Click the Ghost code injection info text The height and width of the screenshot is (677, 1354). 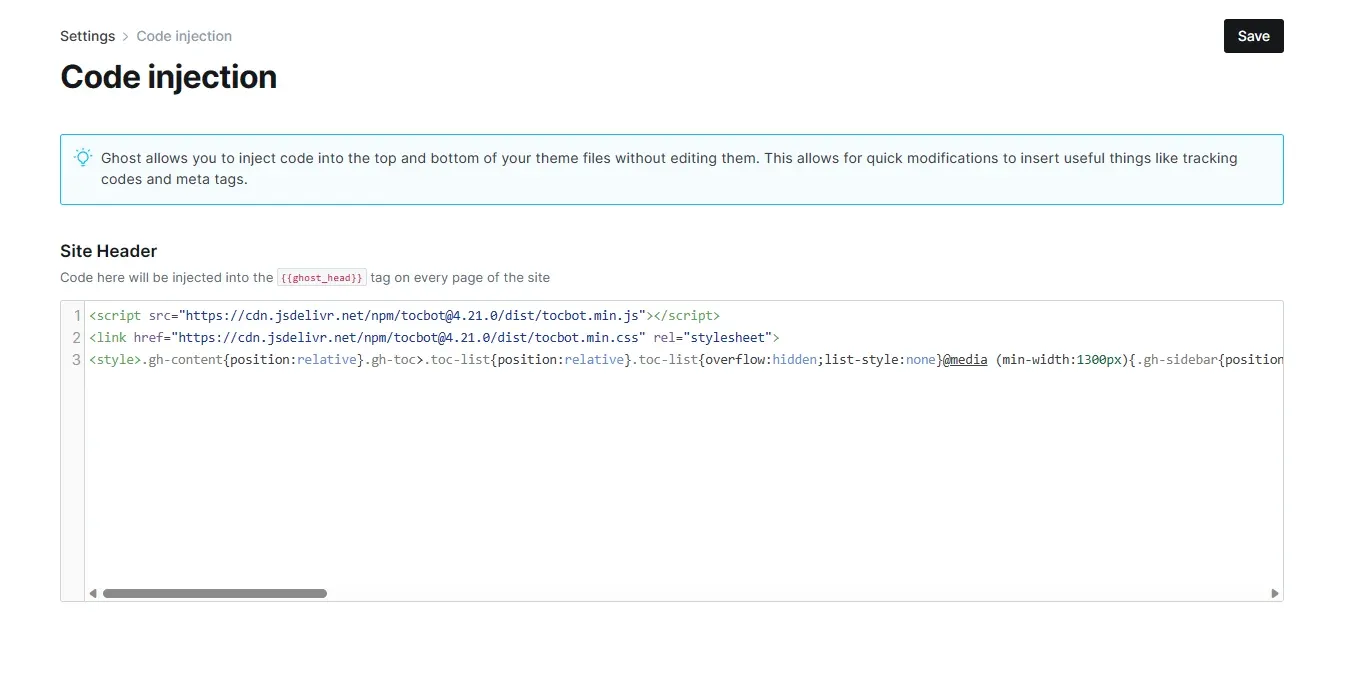tap(669, 169)
